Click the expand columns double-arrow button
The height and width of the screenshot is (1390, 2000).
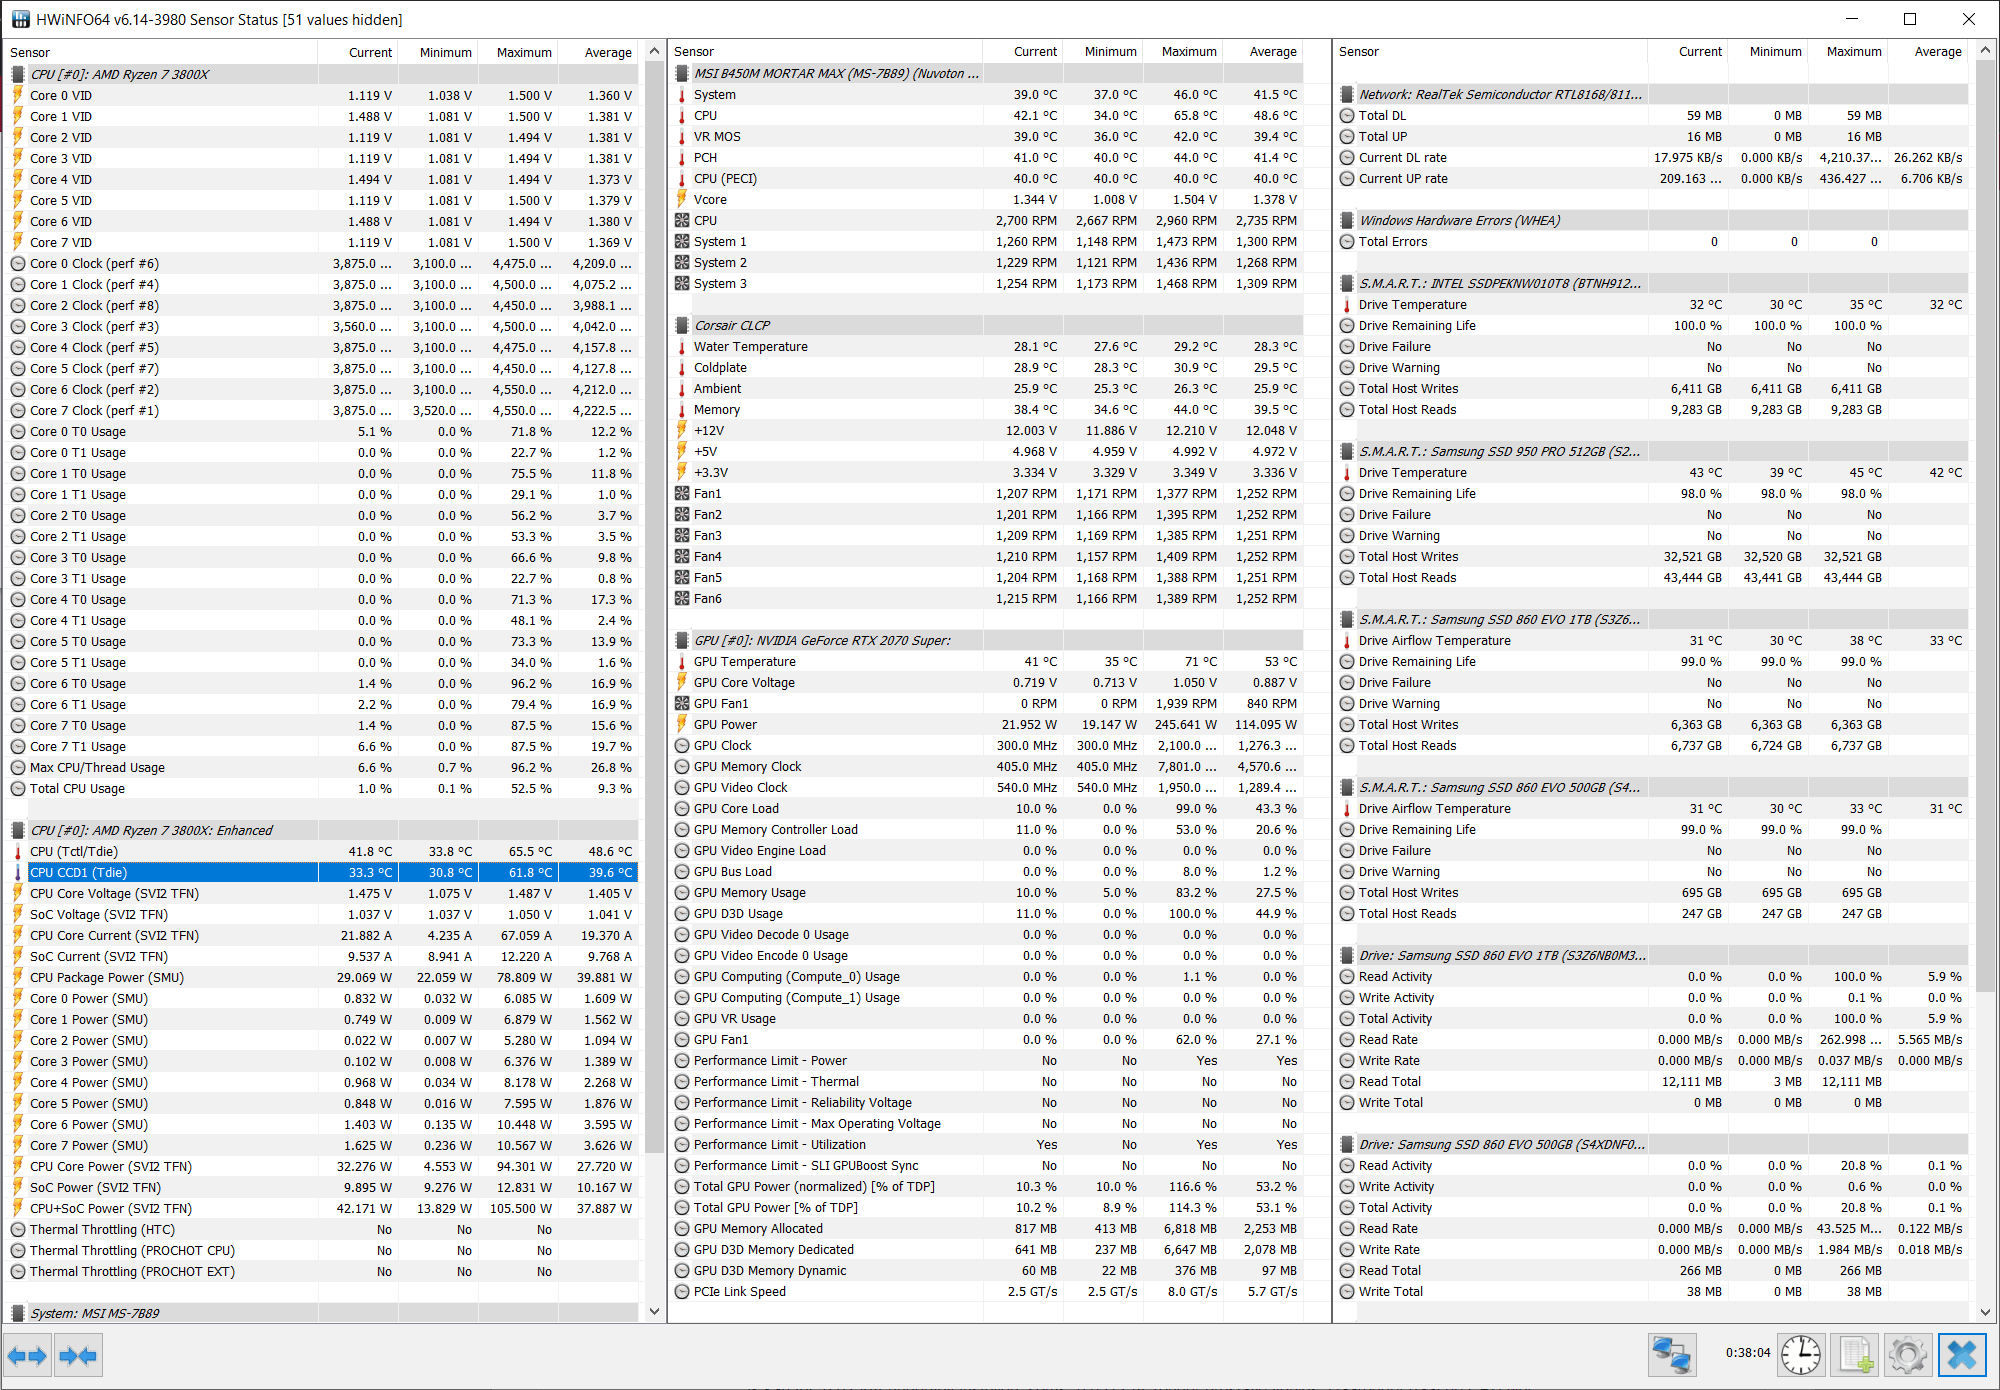pyautogui.click(x=27, y=1356)
